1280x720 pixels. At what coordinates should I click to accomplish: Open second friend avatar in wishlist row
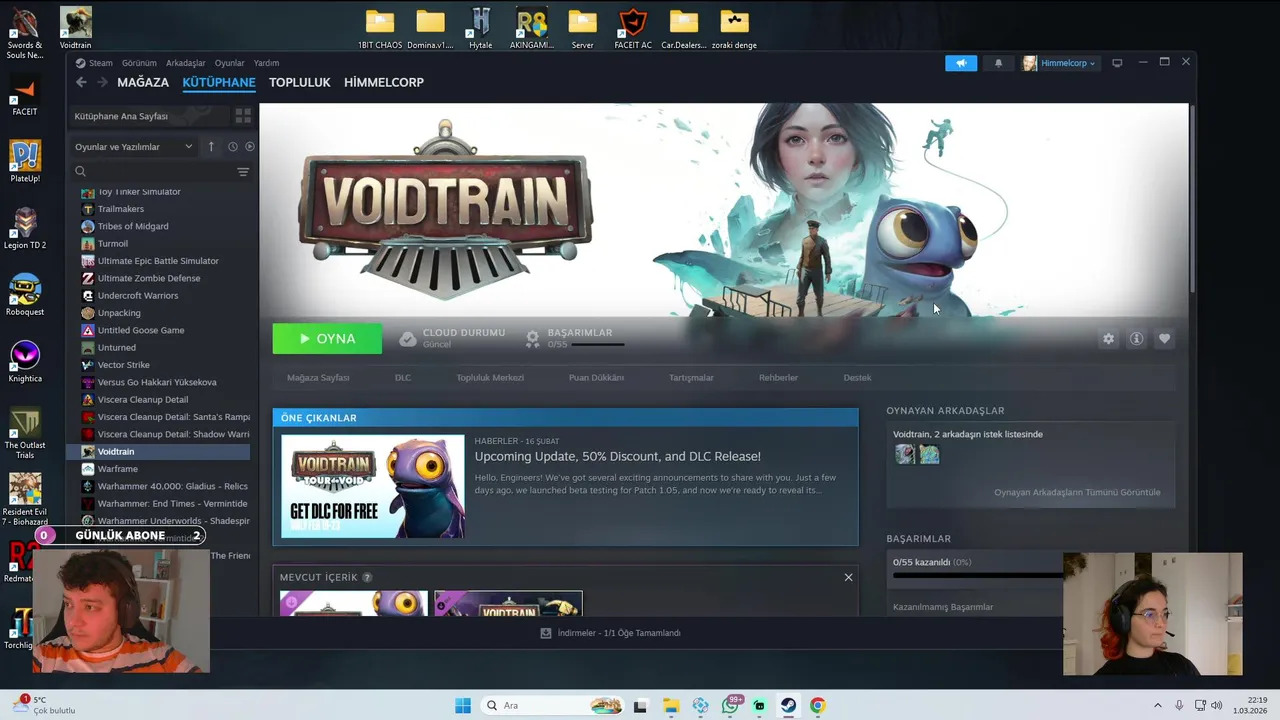tap(929, 455)
